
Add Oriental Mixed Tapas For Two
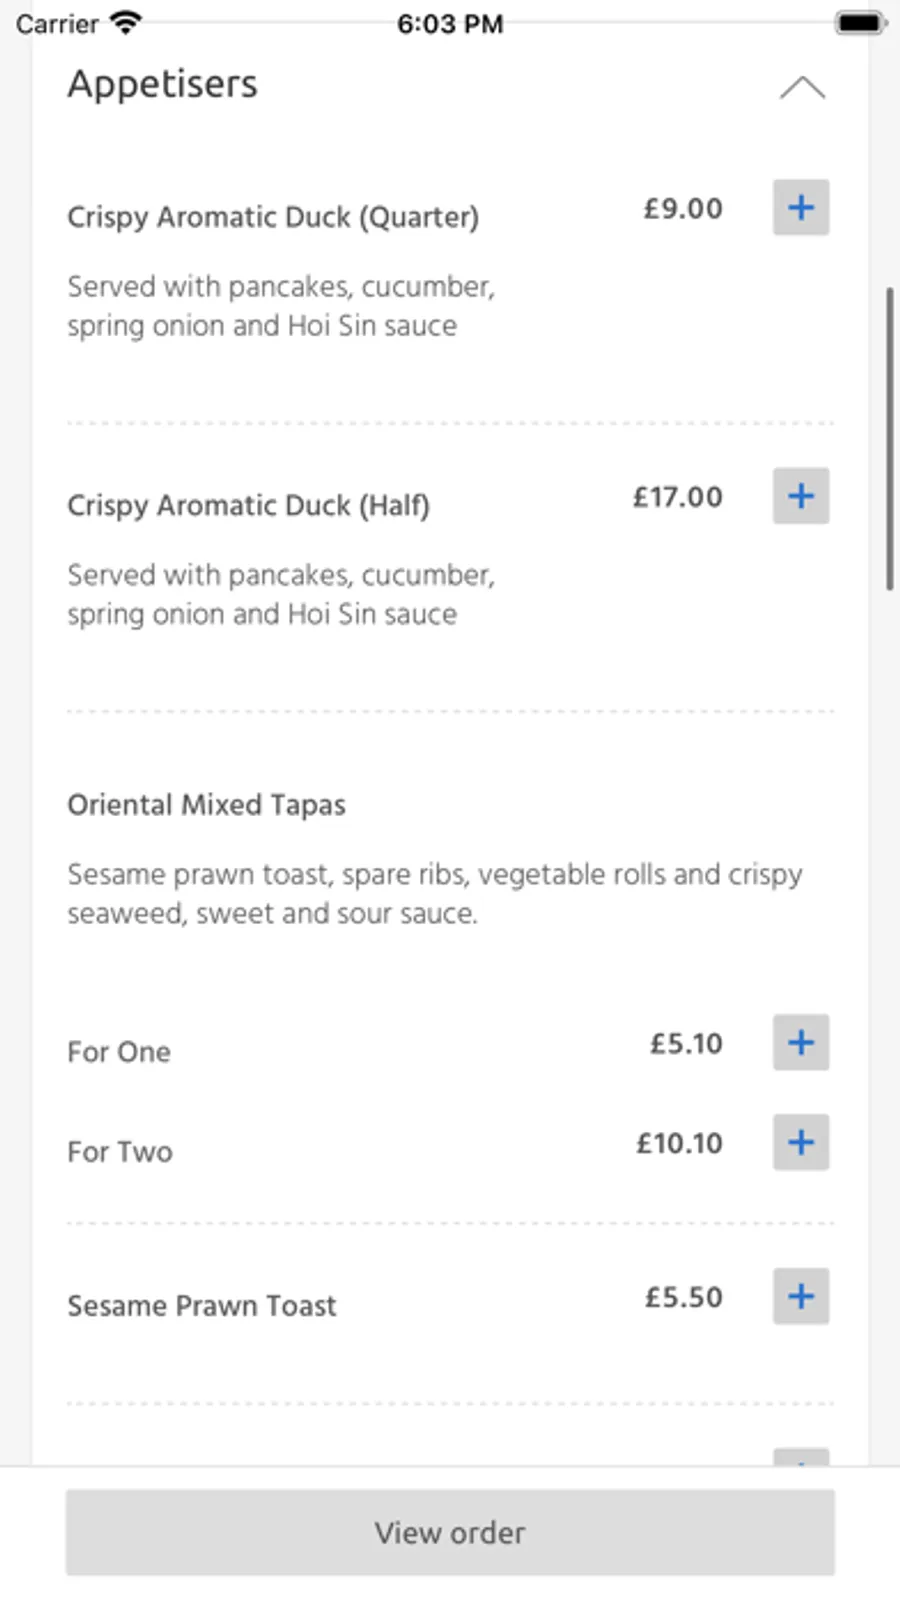[800, 1142]
